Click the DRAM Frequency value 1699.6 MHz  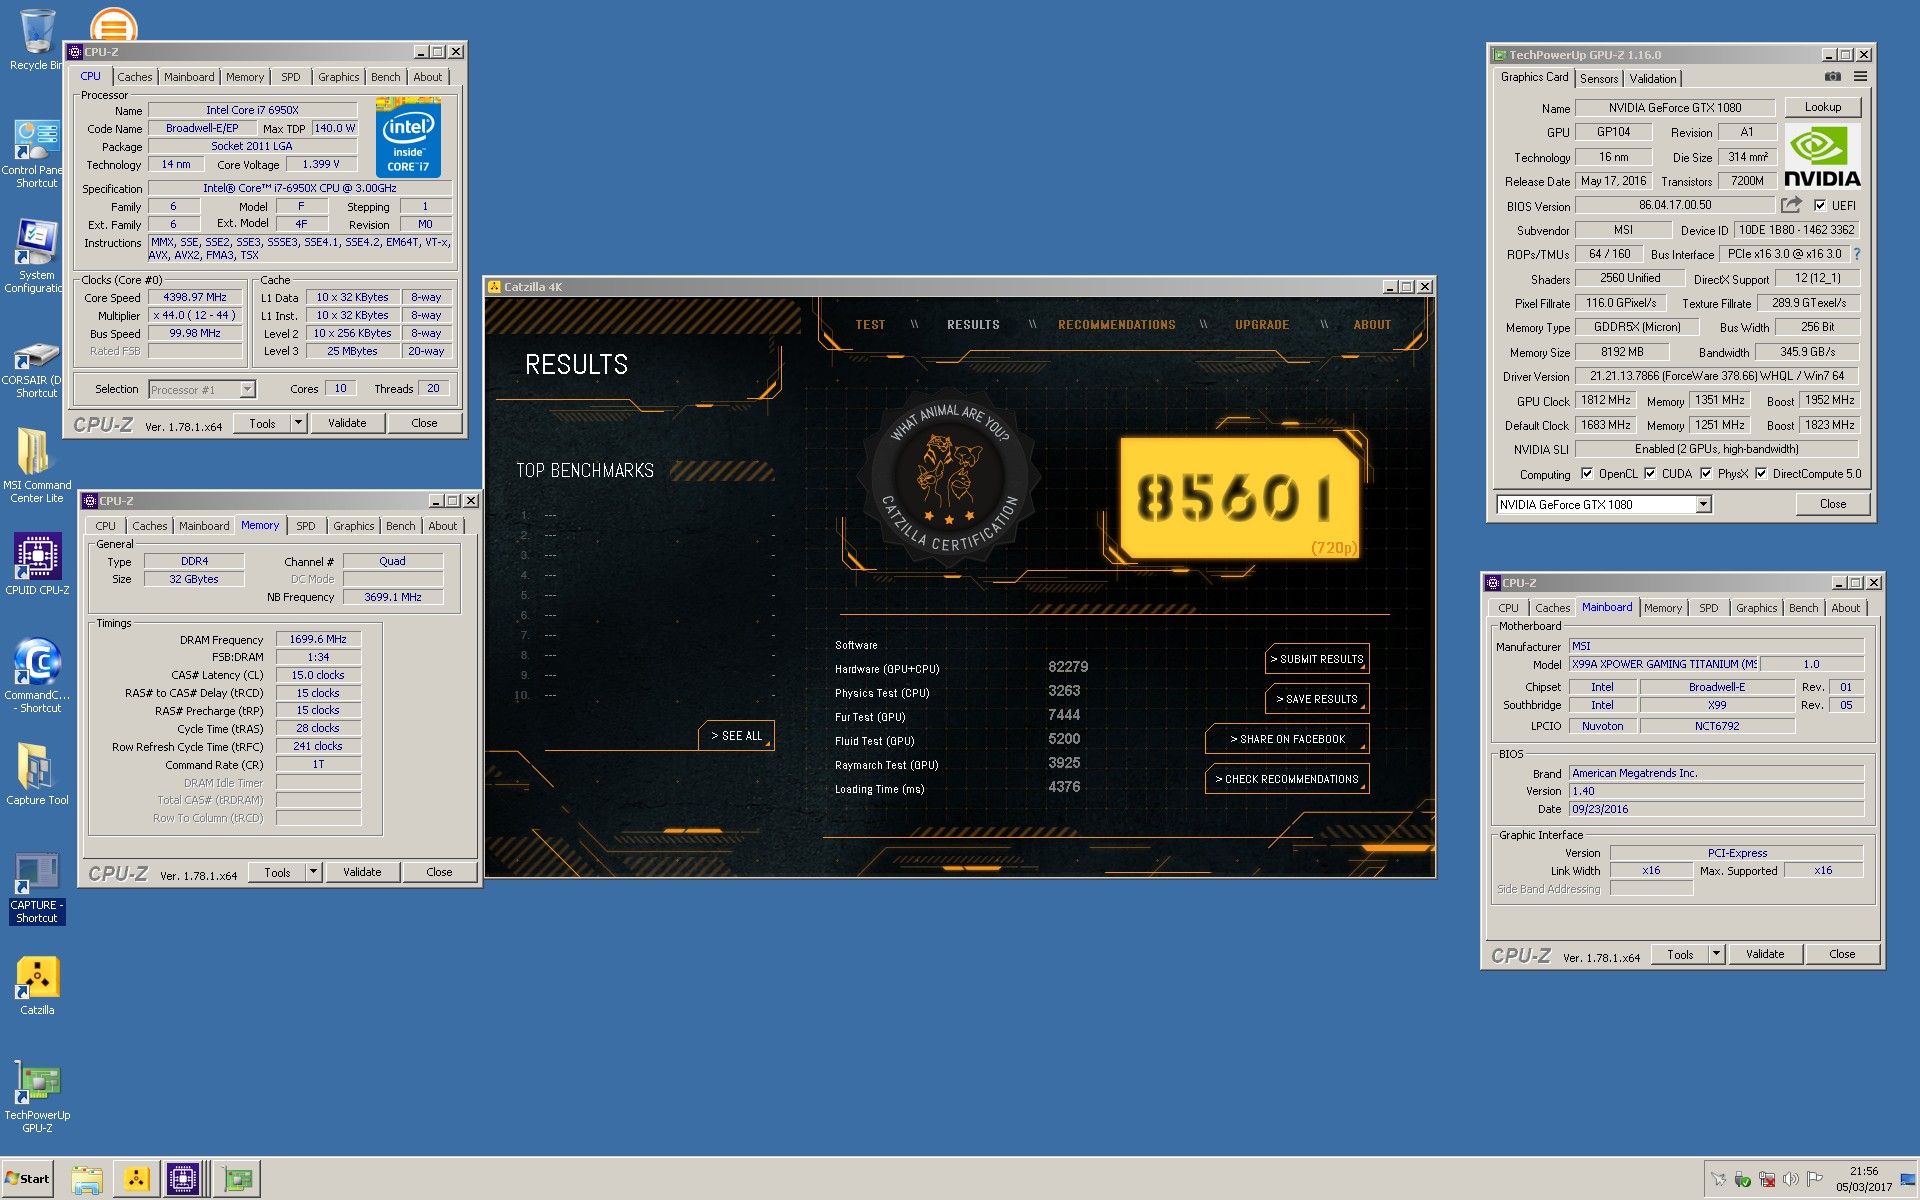pyautogui.click(x=318, y=639)
